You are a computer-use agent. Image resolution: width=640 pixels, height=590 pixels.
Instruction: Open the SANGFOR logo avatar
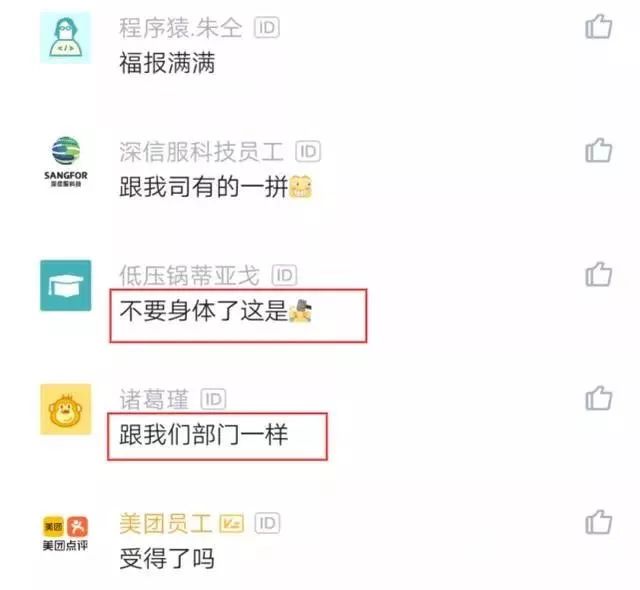point(66,162)
